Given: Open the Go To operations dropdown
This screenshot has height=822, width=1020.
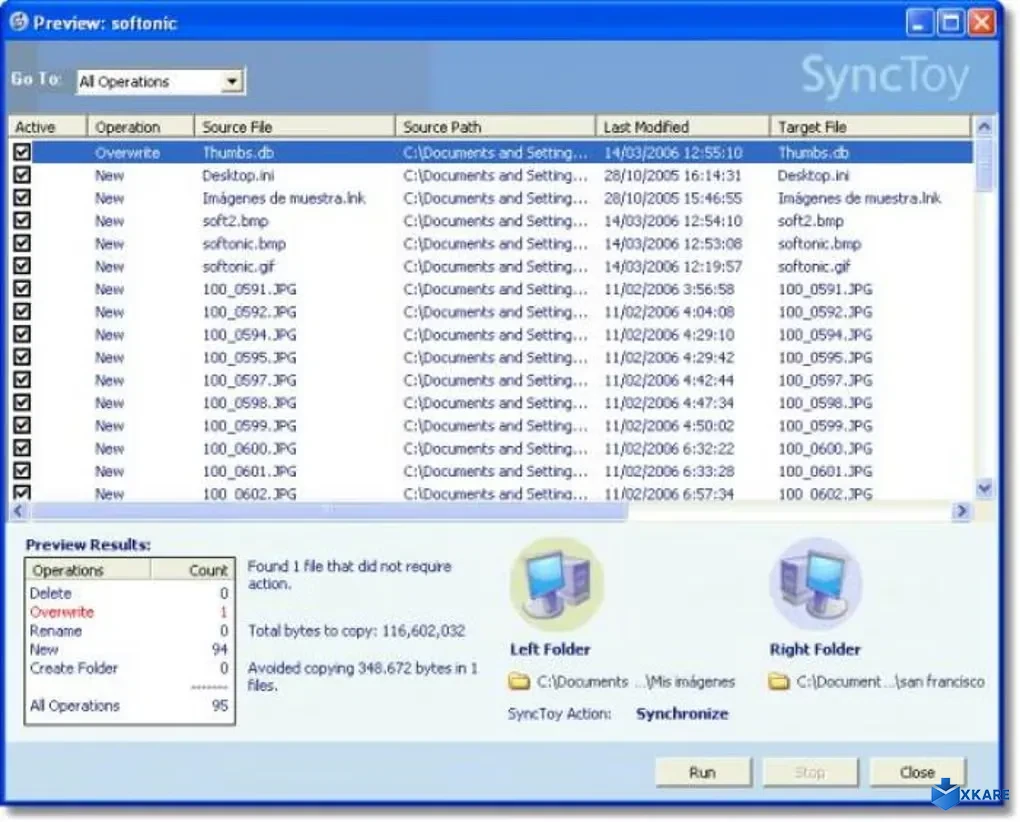Looking at the screenshot, I should pyautogui.click(x=234, y=81).
